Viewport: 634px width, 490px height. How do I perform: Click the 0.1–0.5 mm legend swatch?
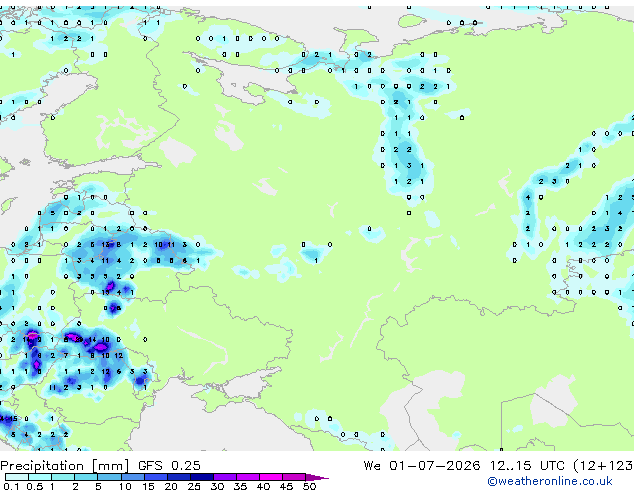pos(17,477)
